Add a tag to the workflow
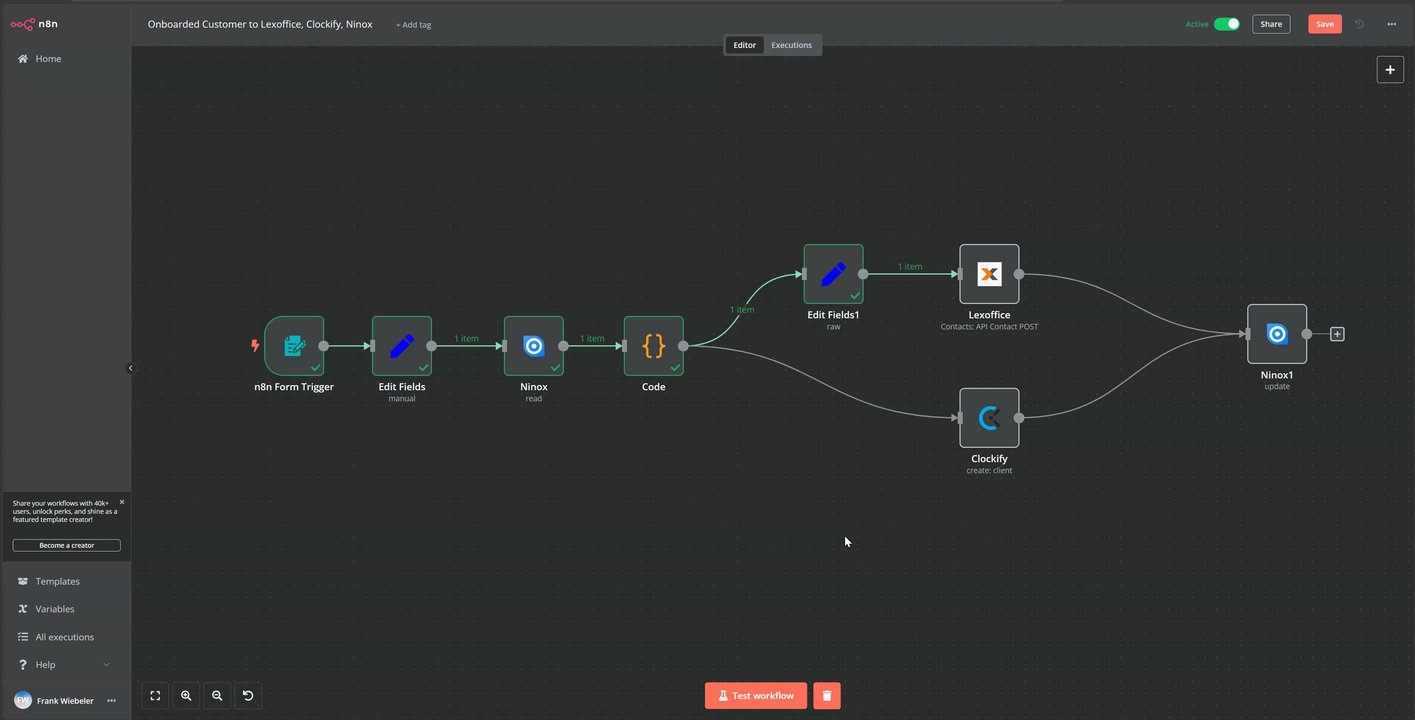Screen dimensions: 1415x720 414,25
